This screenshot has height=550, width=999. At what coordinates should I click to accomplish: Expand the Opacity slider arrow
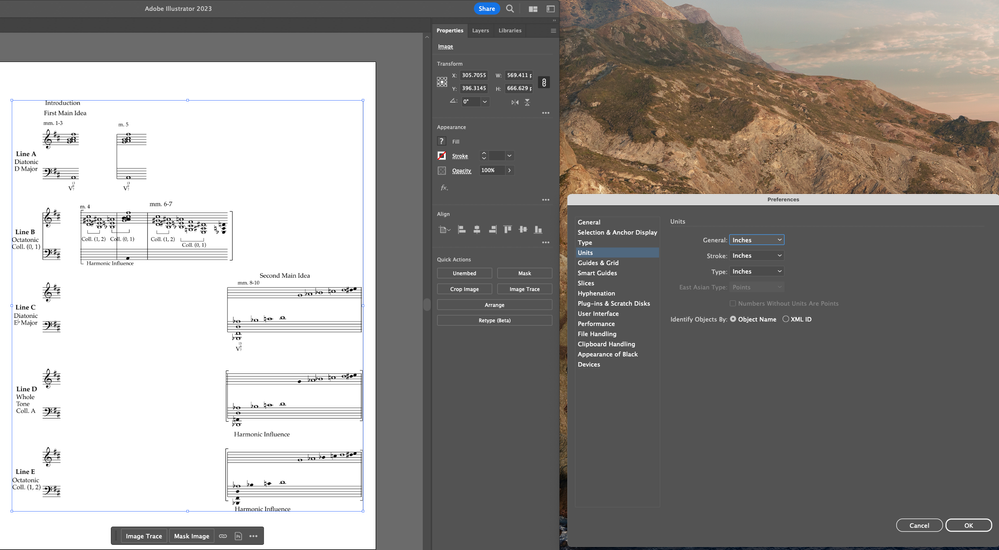pyautogui.click(x=509, y=170)
